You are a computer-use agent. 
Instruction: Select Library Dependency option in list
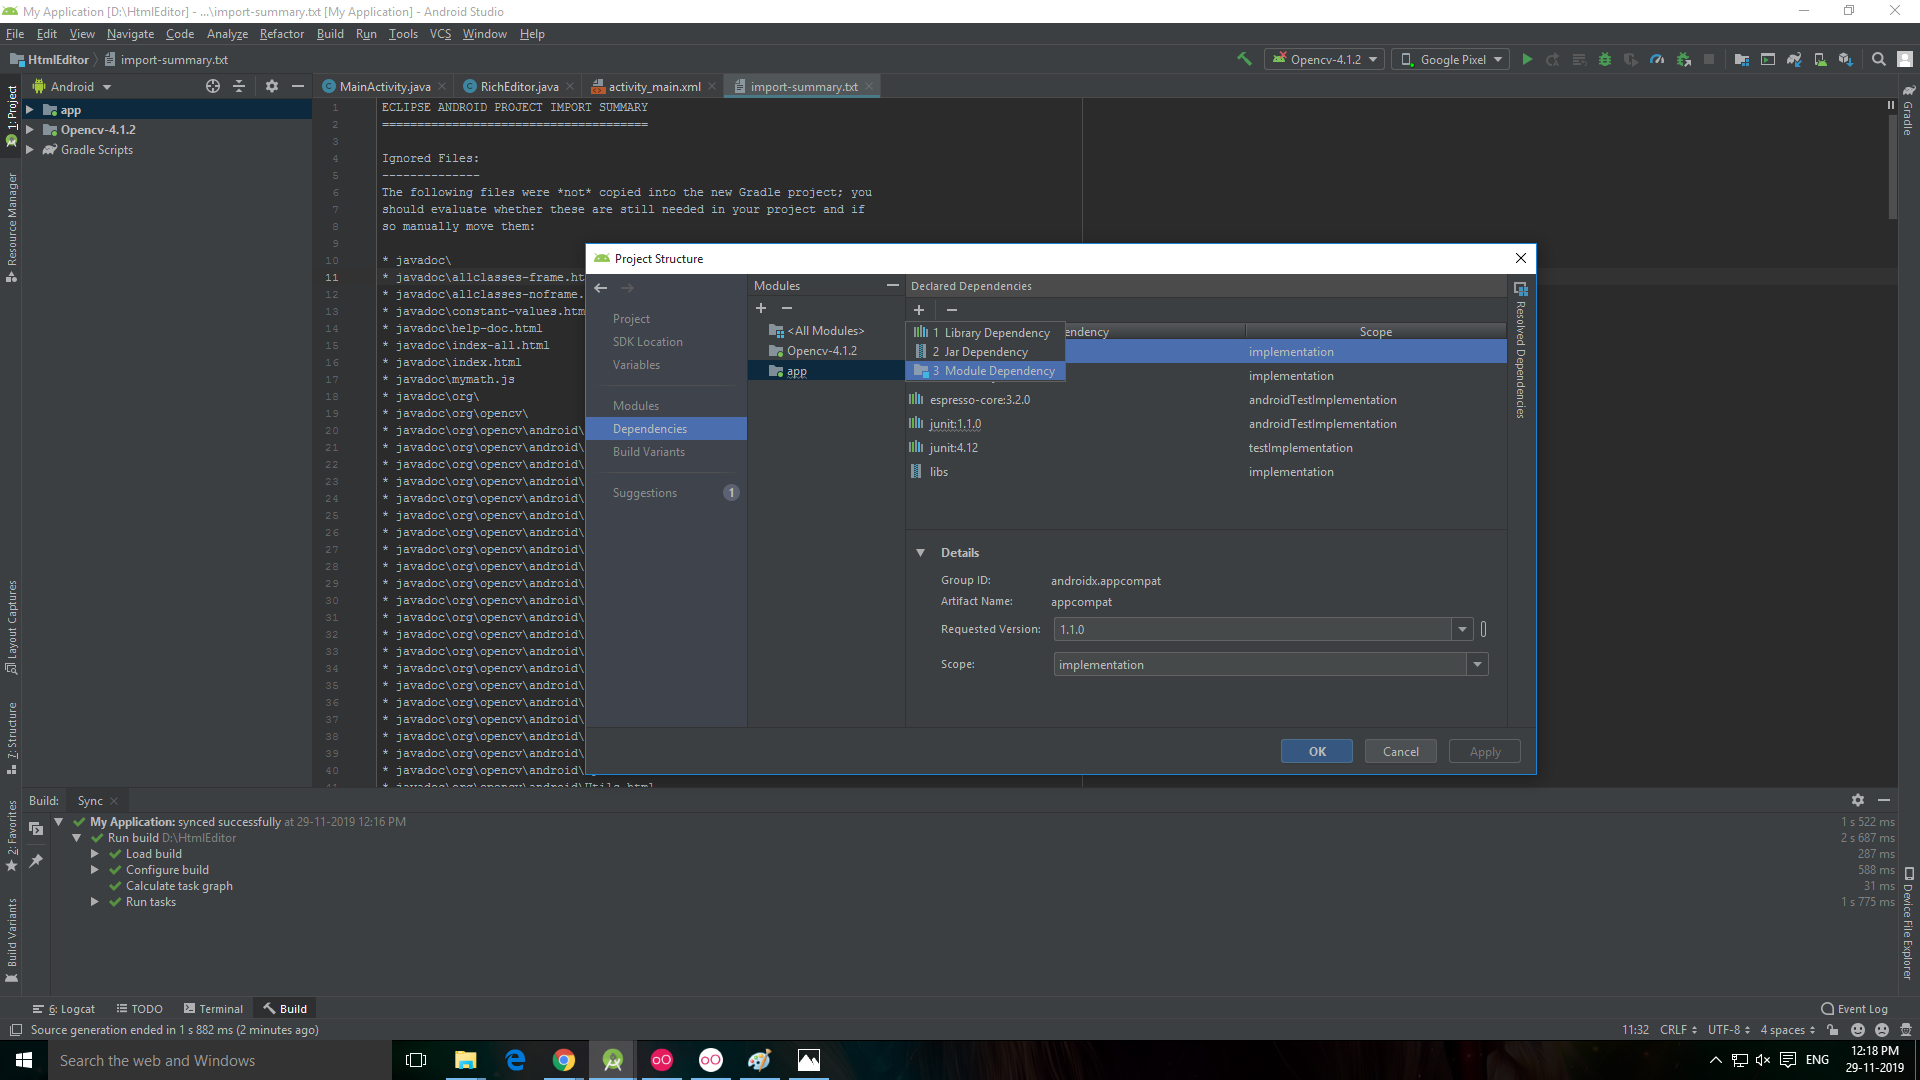click(989, 332)
